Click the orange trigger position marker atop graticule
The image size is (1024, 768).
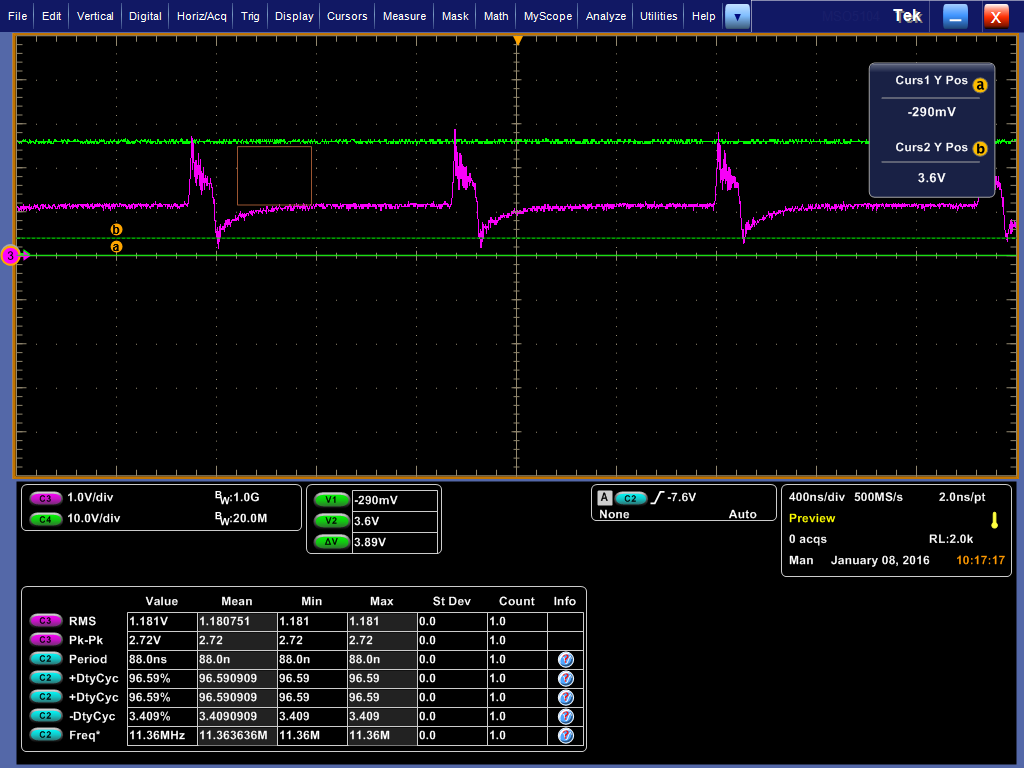point(517,40)
